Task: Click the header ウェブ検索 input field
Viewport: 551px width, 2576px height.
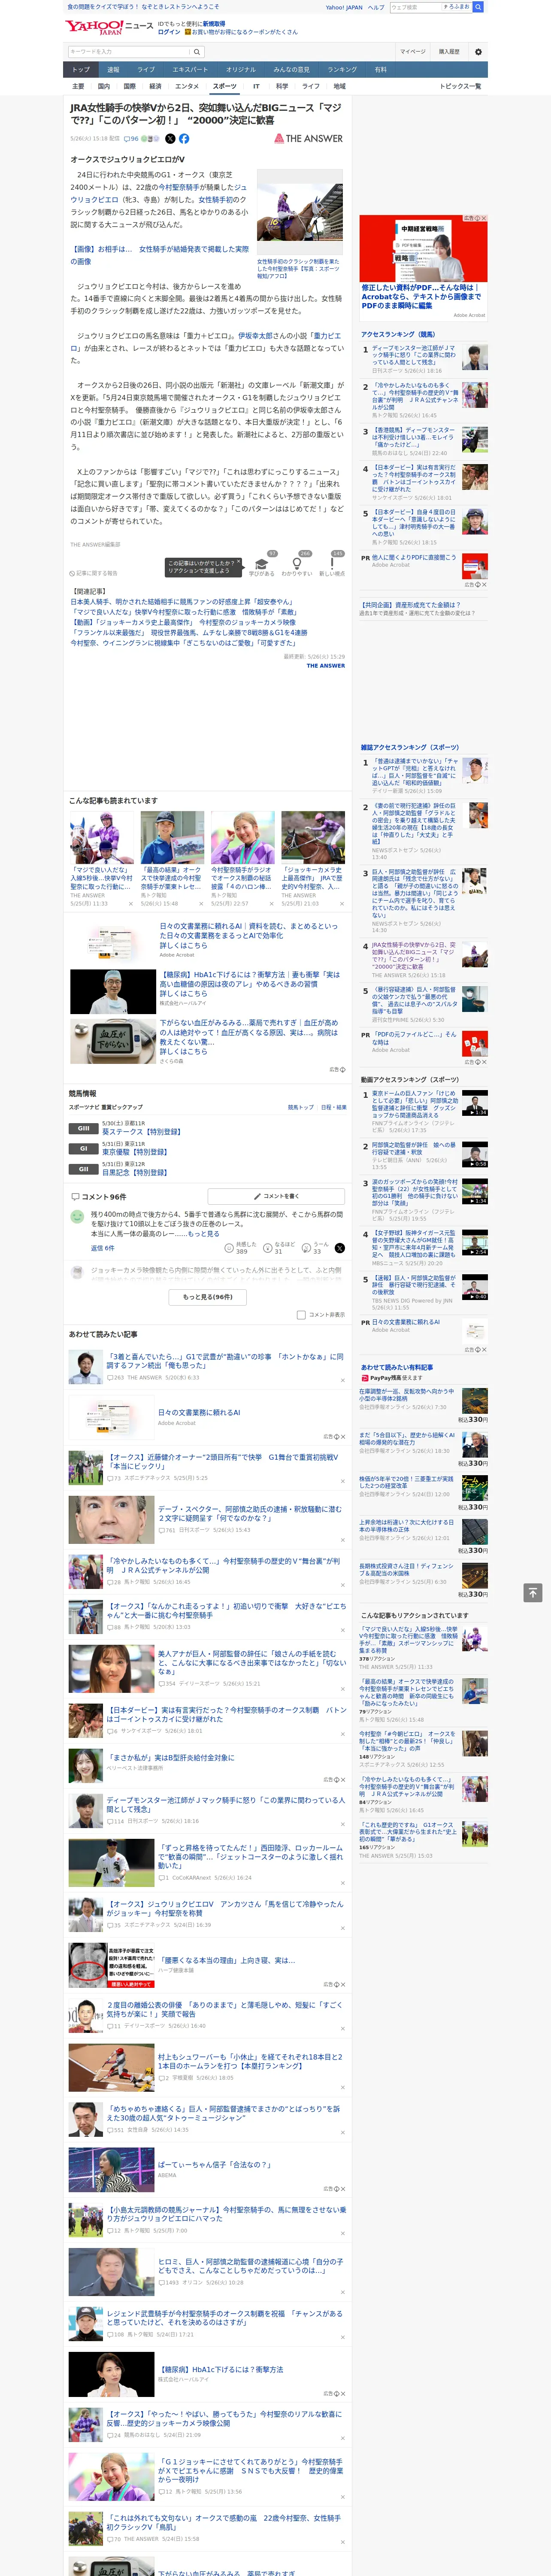Action: pyautogui.click(x=415, y=7)
